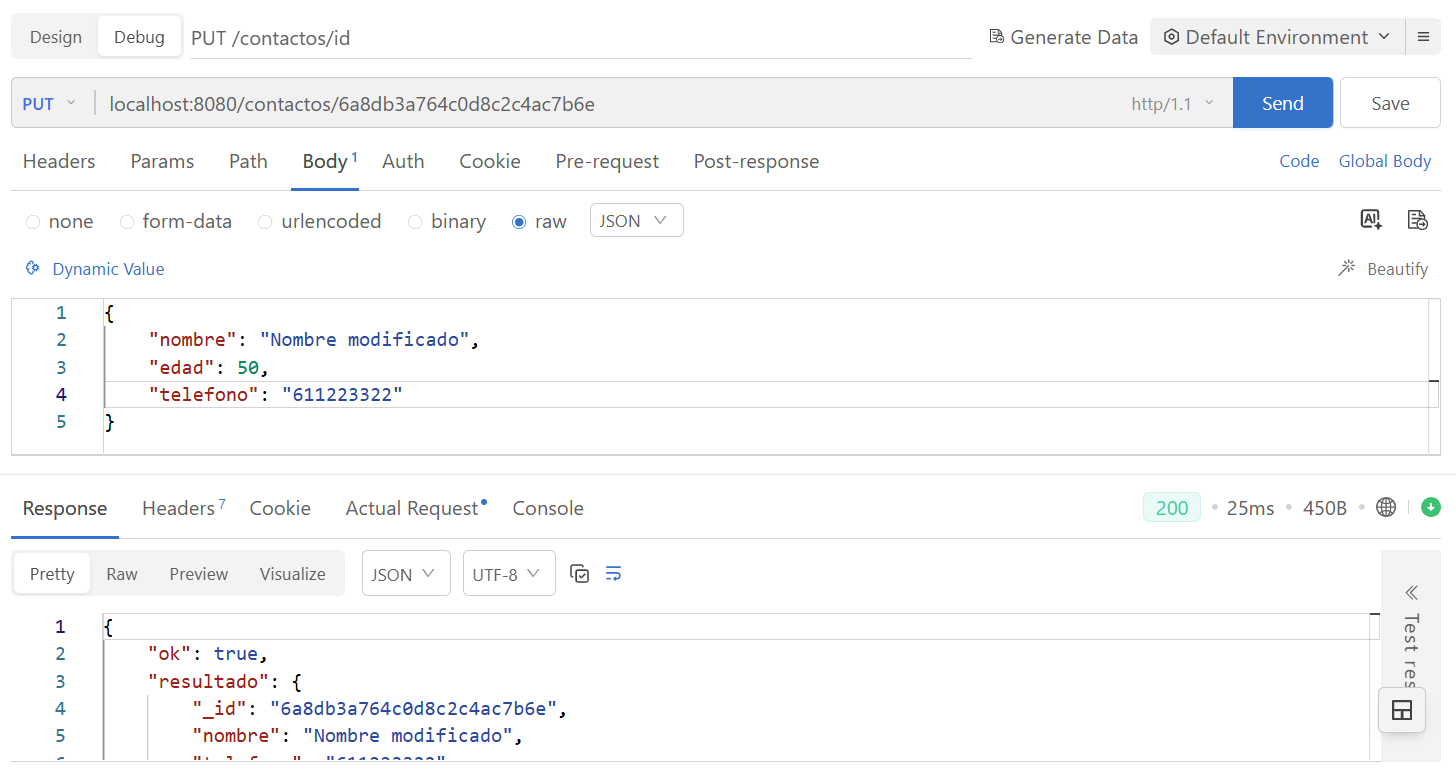Image resolution: width=1456 pixels, height=771 pixels.
Task: Select the none body type
Action: (x=59, y=221)
